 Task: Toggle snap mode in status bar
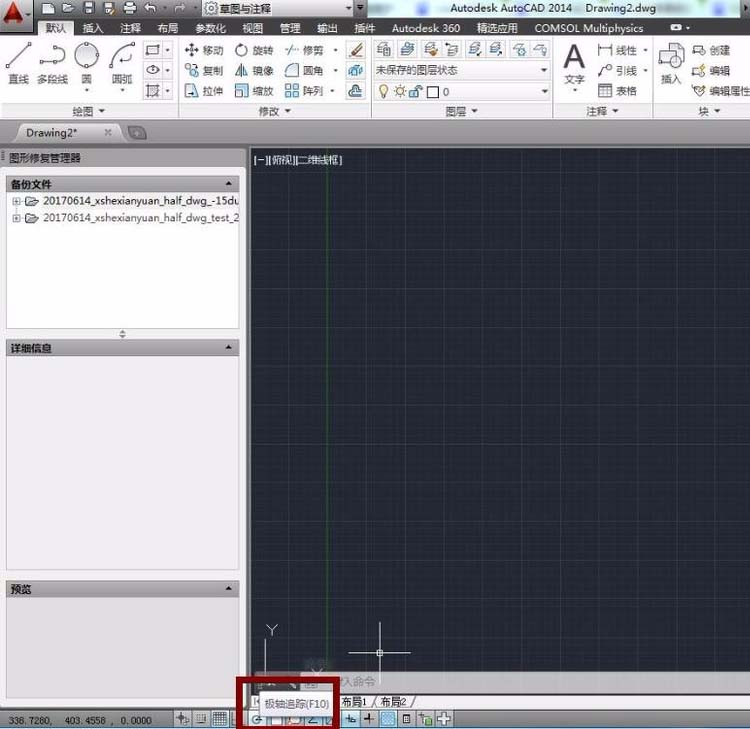(201, 718)
